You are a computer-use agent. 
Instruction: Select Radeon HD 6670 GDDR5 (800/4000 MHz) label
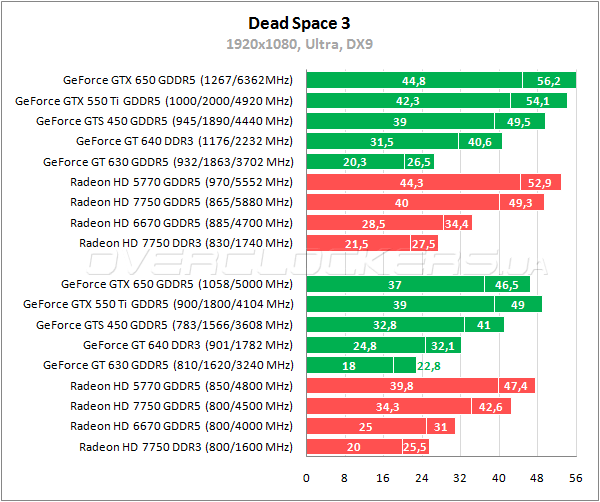(x=182, y=426)
